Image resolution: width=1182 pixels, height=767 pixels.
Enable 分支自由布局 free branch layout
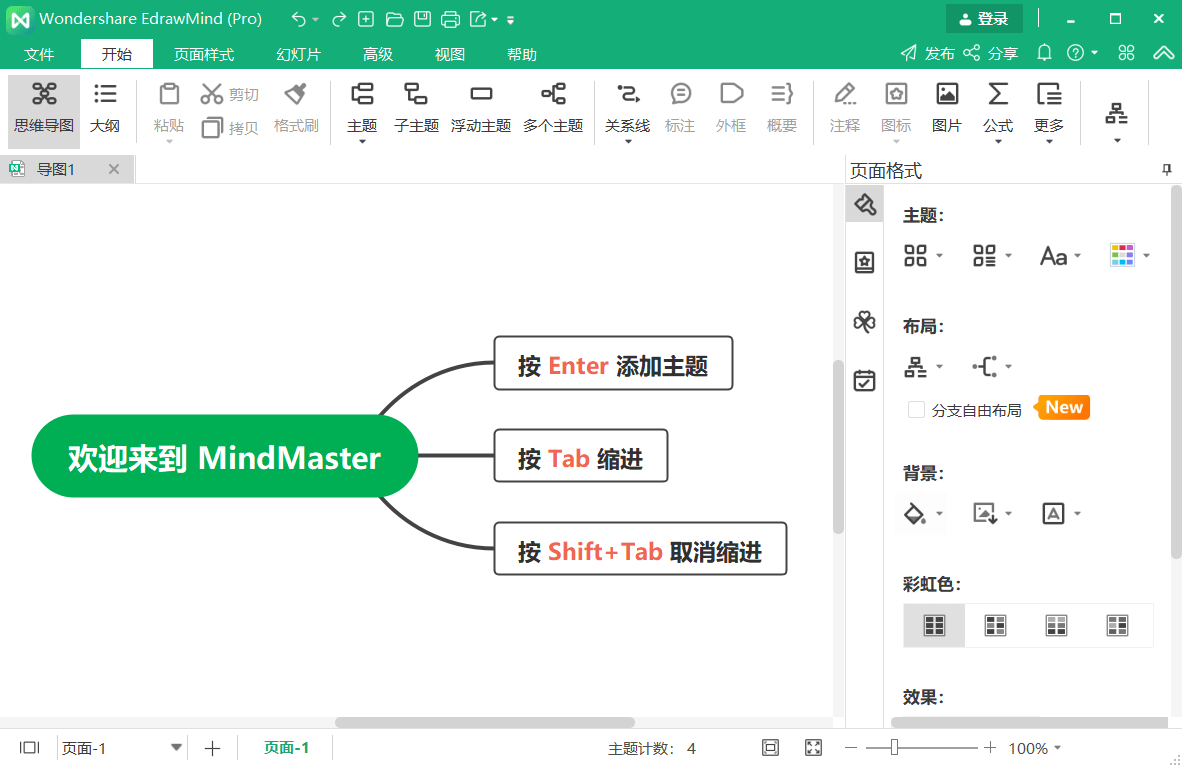coord(916,409)
